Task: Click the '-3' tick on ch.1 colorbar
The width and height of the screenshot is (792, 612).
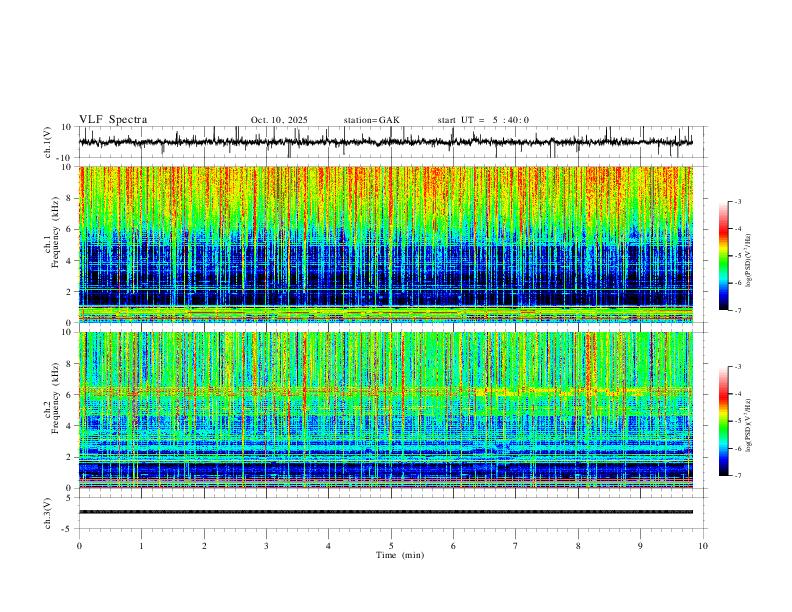Action: tap(737, 201)
